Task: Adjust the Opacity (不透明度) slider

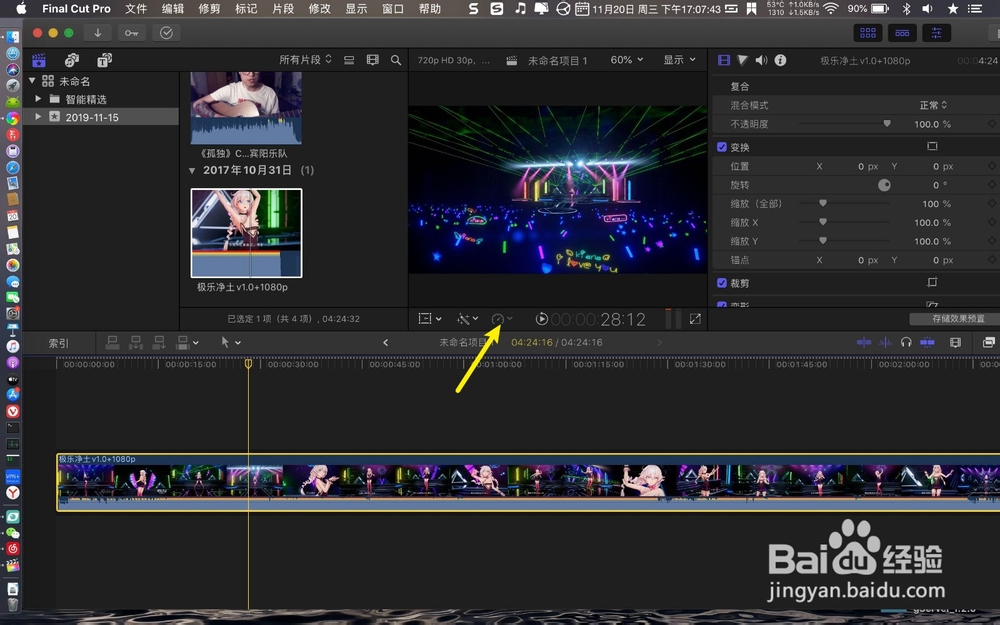Action: 887,123
